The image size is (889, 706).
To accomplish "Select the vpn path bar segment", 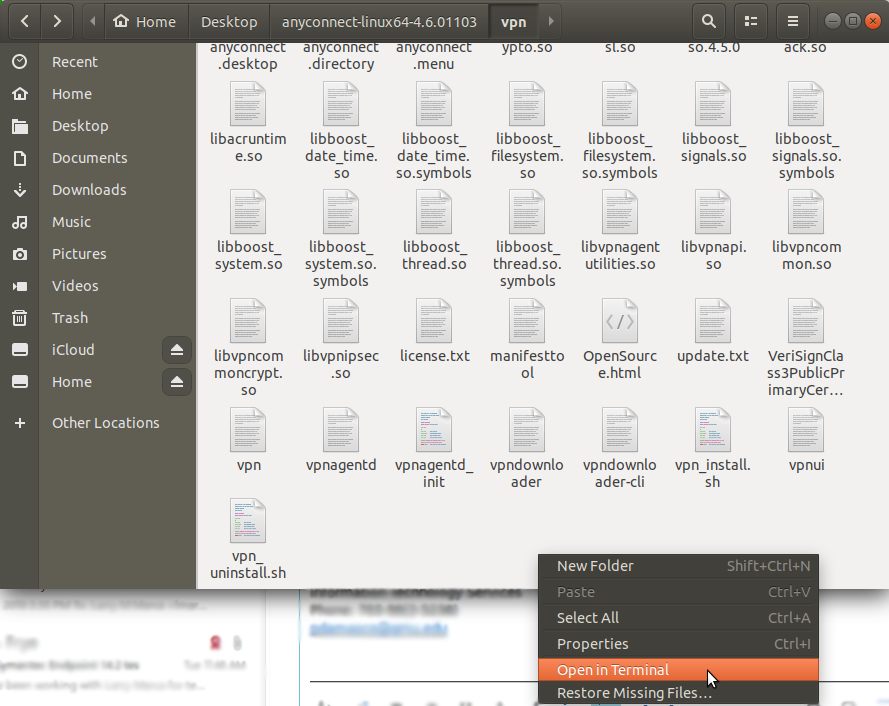I will click(514, 22).
